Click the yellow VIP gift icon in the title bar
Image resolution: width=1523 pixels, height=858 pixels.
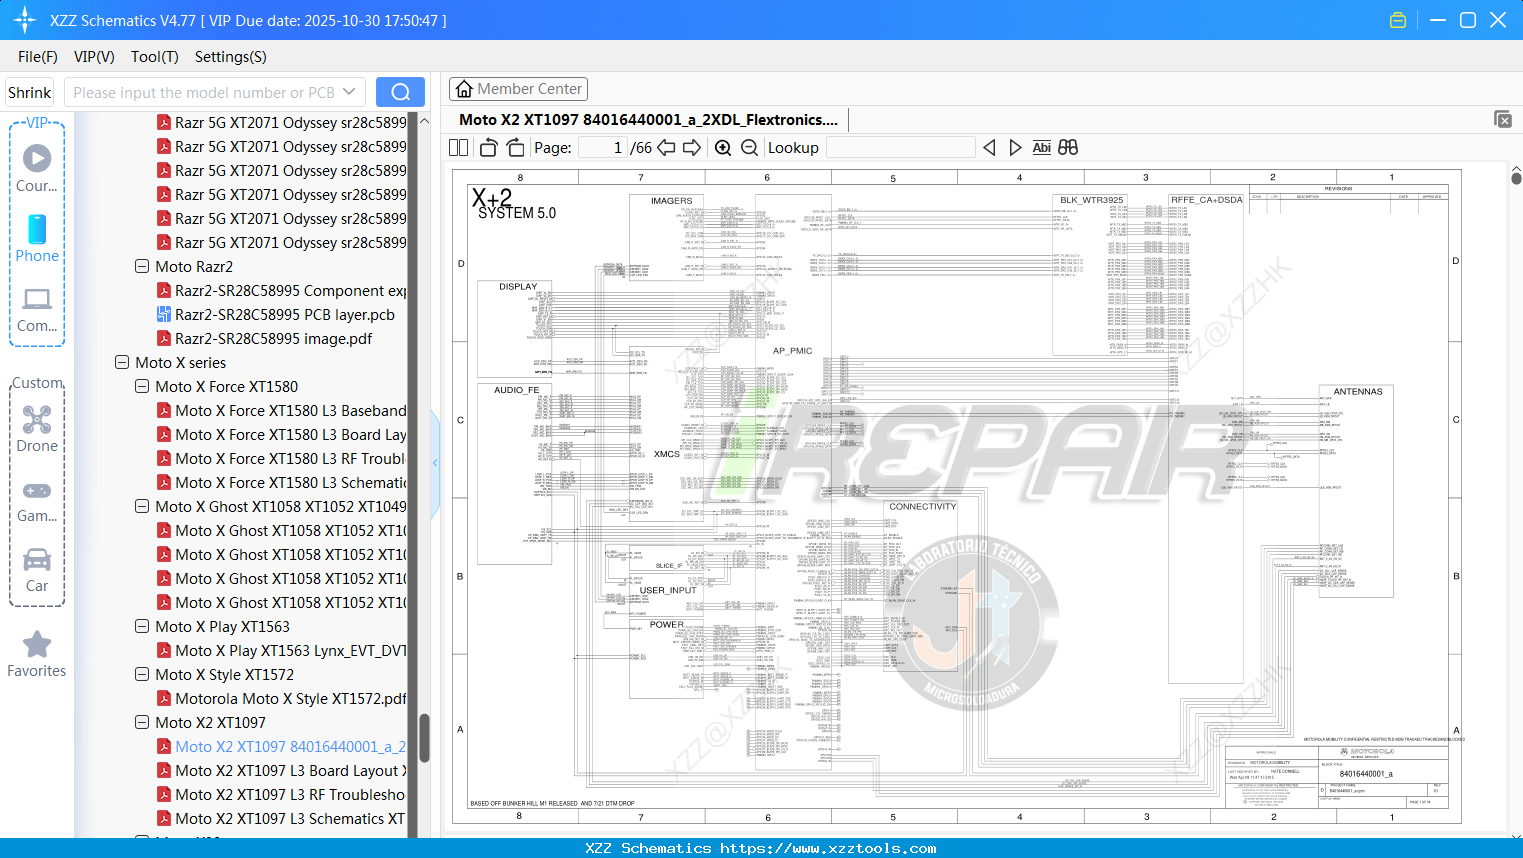(x=1398, y=20)
